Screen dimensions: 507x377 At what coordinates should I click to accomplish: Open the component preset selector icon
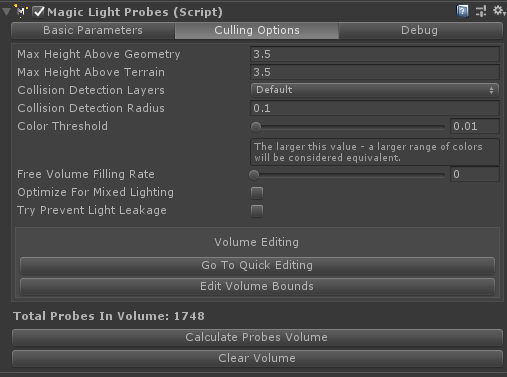481,11
